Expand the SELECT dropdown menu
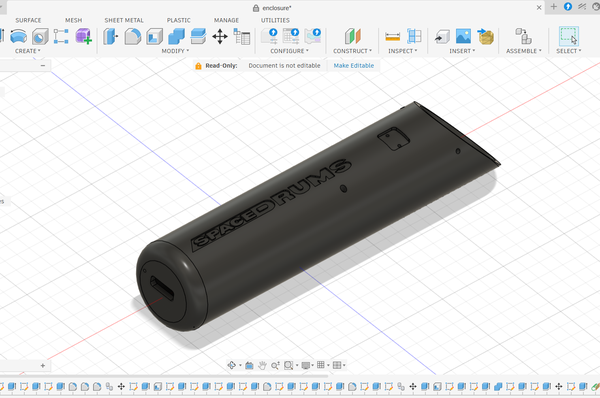 pos(569,51)
